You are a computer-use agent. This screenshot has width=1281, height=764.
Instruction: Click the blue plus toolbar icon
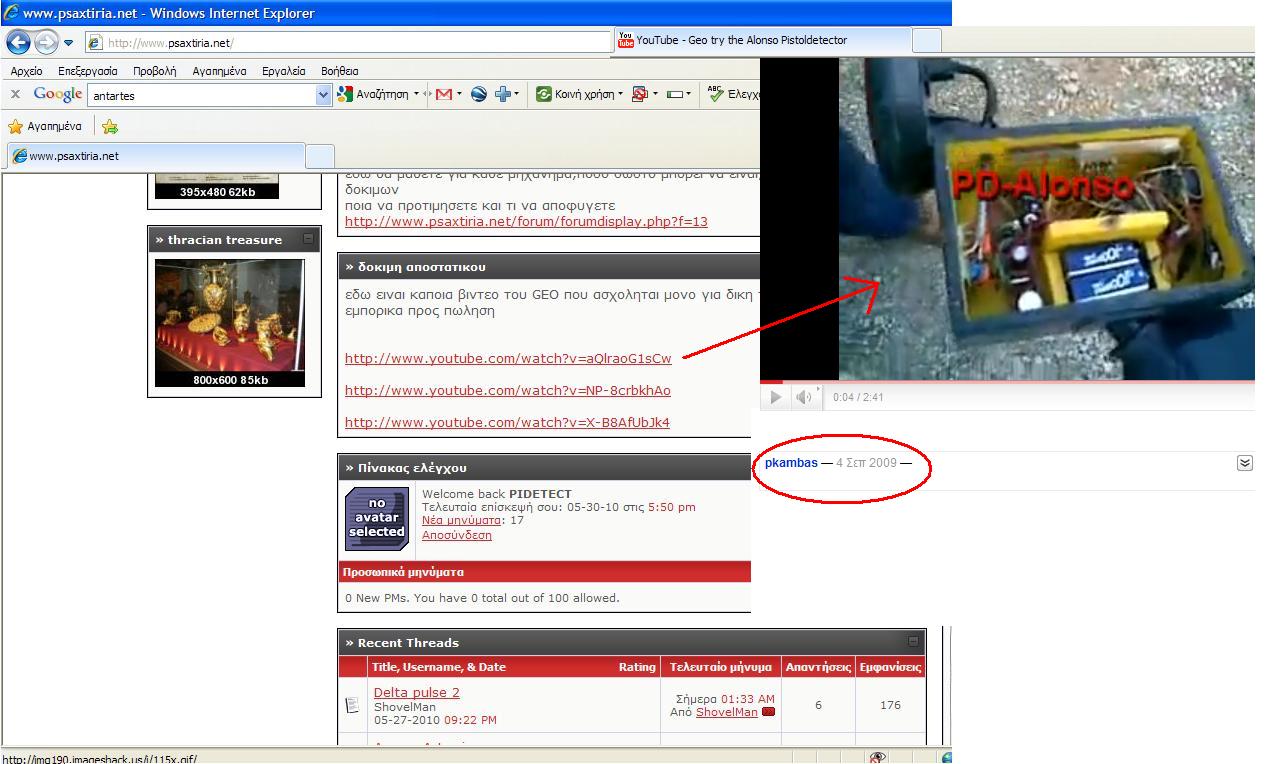coord(502,94)
